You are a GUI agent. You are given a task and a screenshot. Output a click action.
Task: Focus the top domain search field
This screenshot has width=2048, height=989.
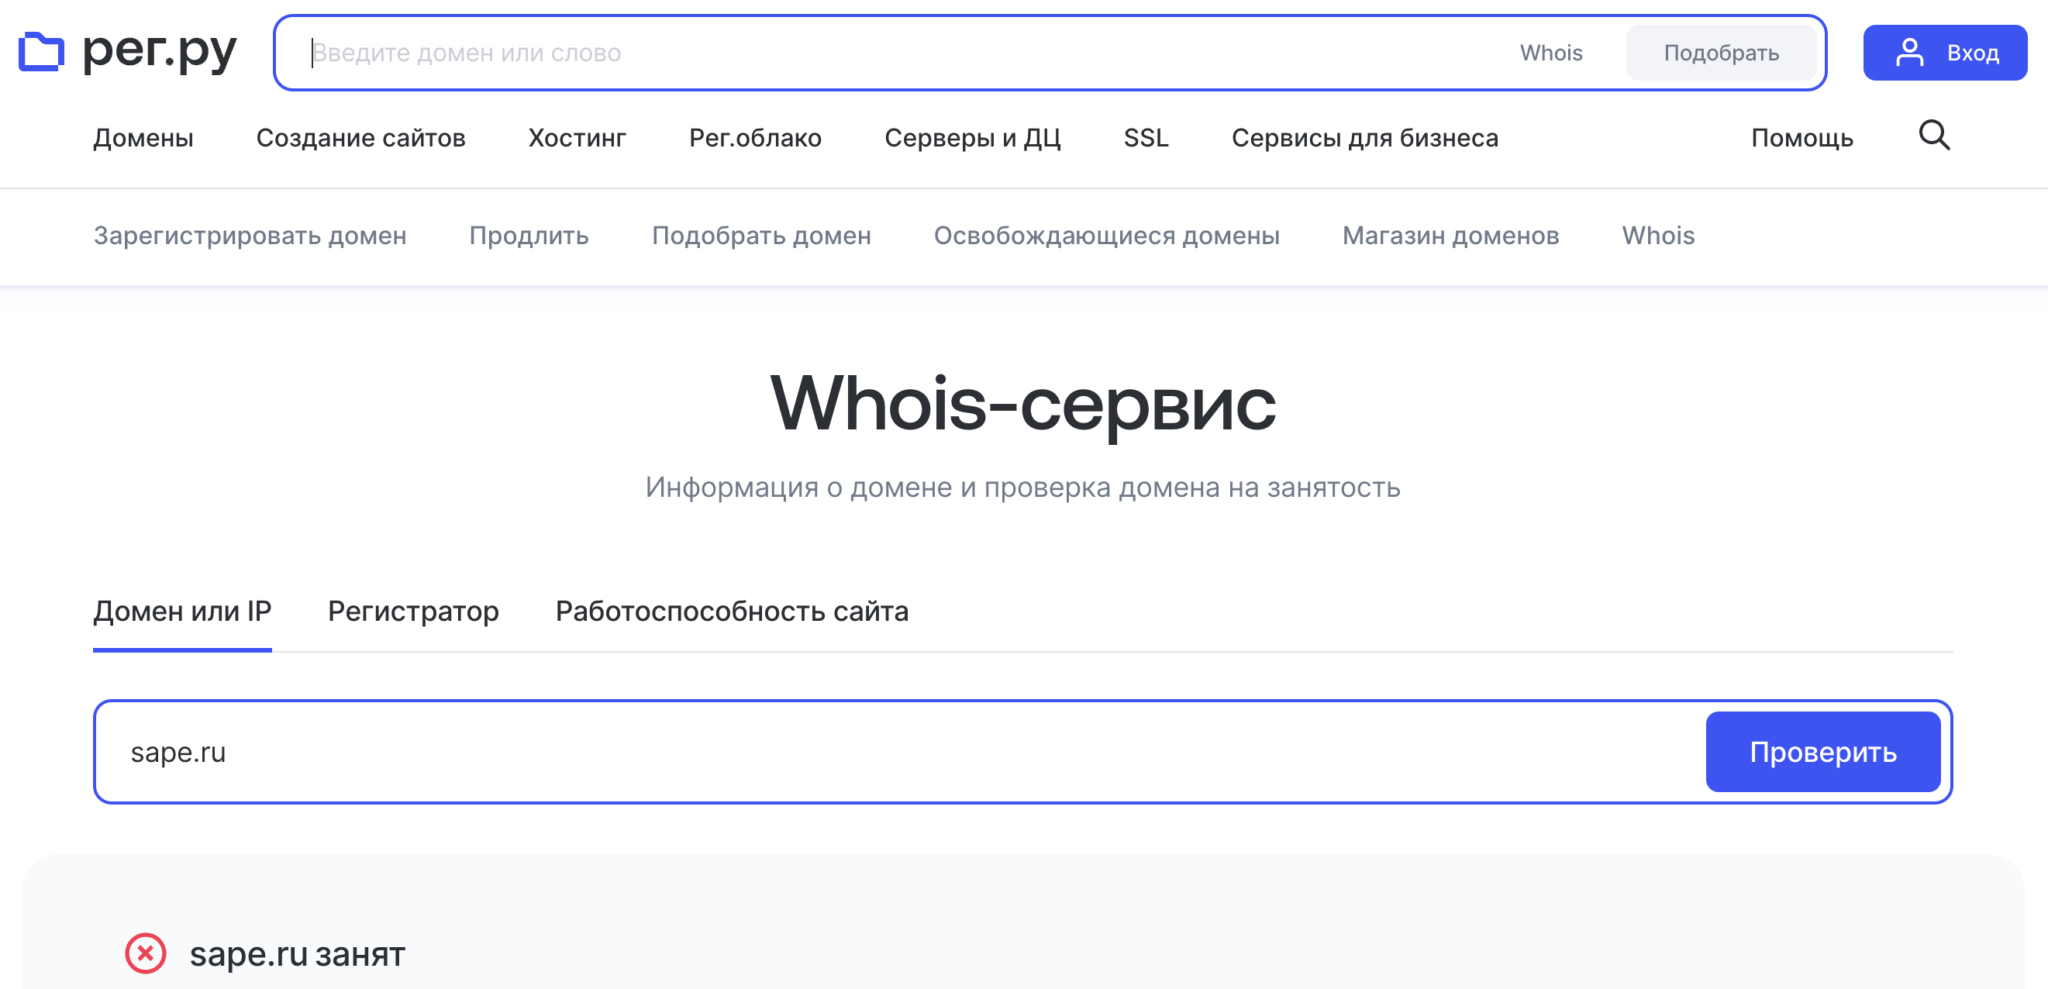click(900, 53)
